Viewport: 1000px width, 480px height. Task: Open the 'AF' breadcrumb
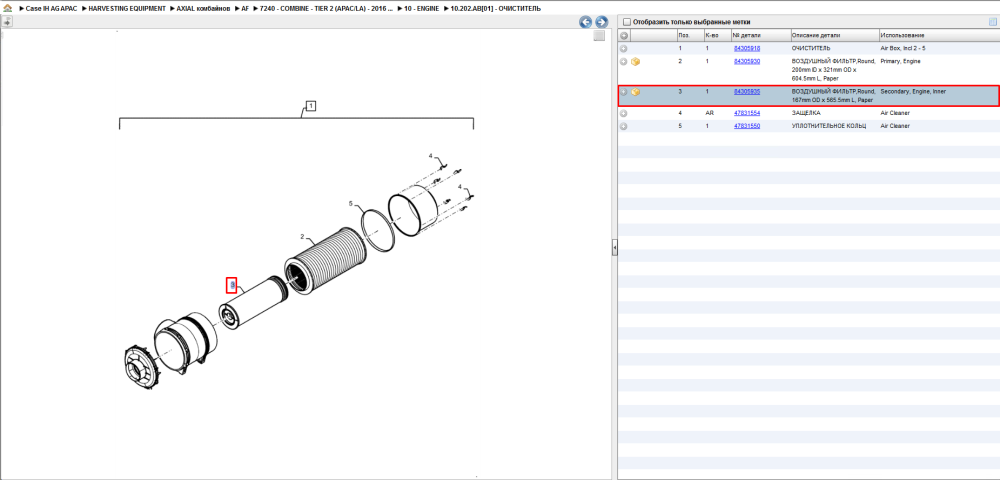(246, 9)
